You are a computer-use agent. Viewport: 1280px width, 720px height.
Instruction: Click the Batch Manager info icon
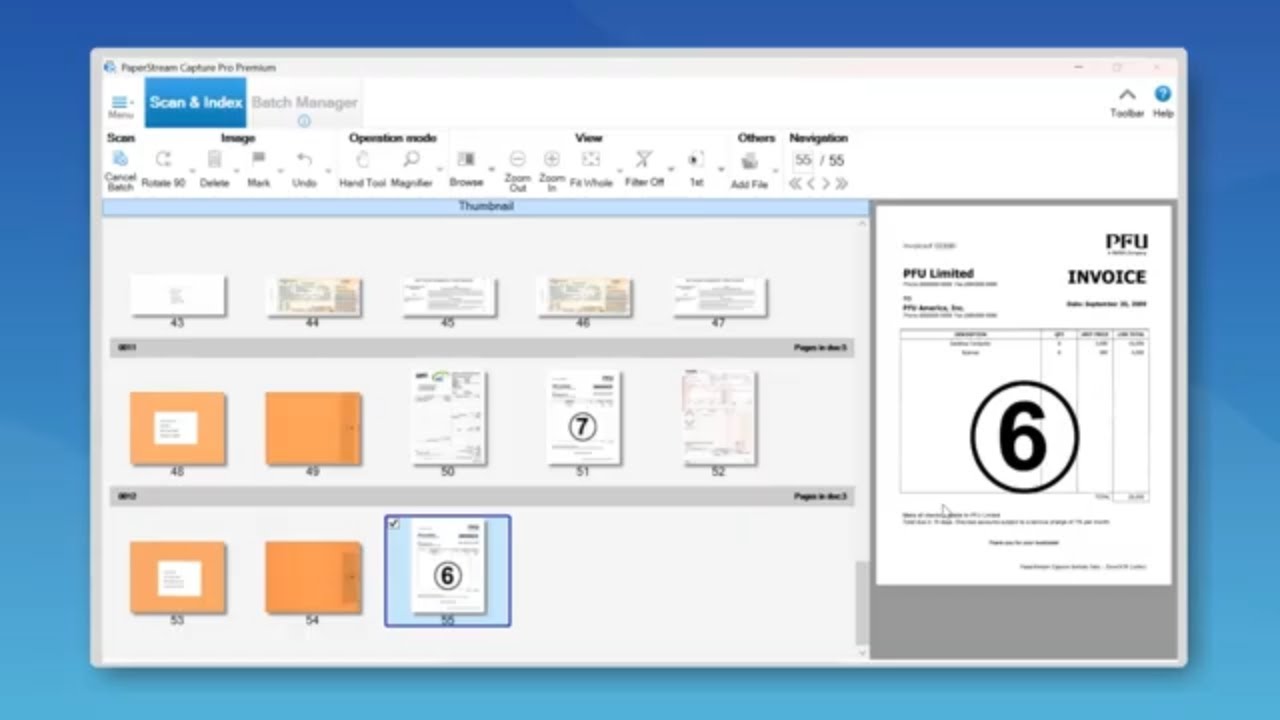tap(304, 121)
